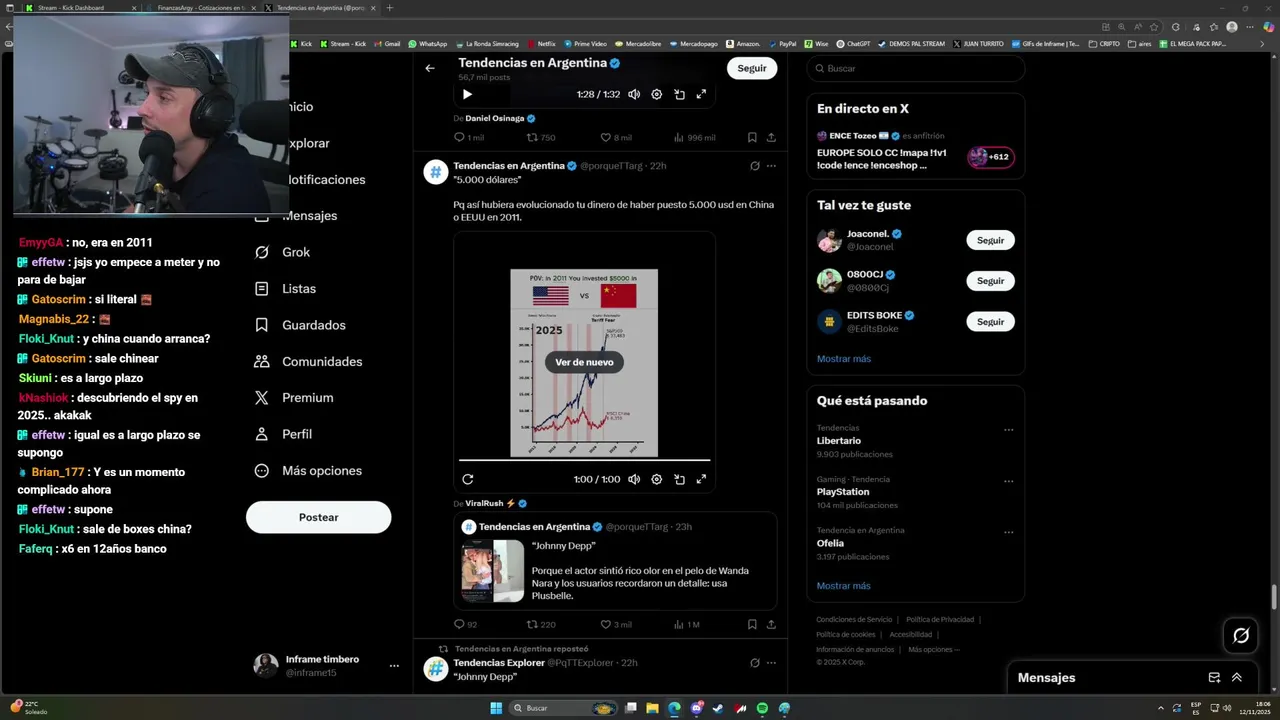Open picture-in-picture on the 1:28 / 1:32 video
The image size is (1280, 720).
coord(679,94)
